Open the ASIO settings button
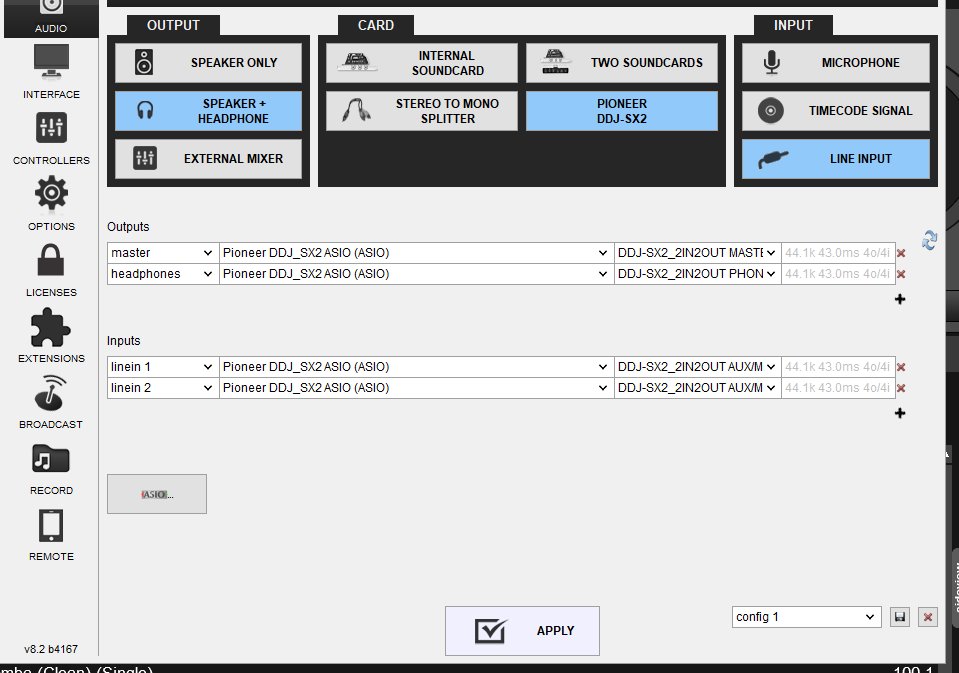Image resolution: width=959 pixels, height=673 pixels. pyautogui.click(x=157, y=494)
